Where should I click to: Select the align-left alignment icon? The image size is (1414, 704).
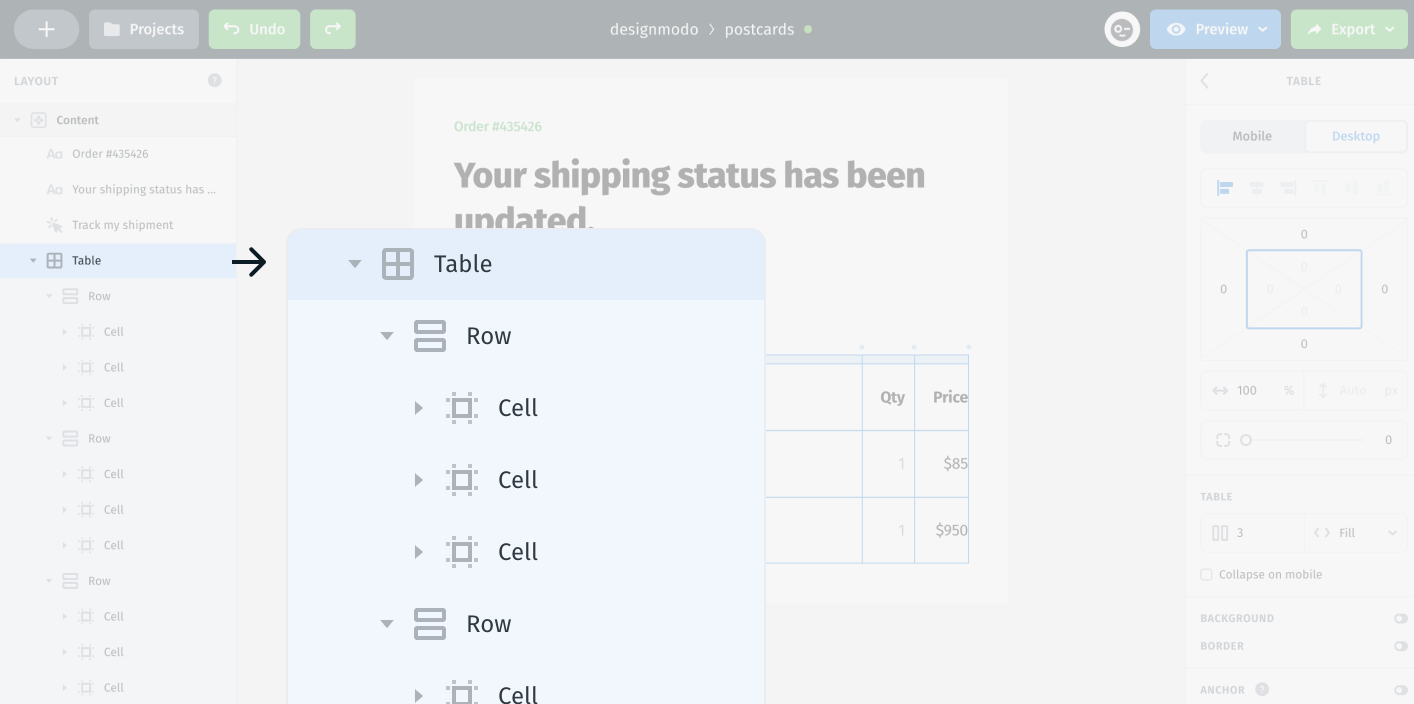1225,188
